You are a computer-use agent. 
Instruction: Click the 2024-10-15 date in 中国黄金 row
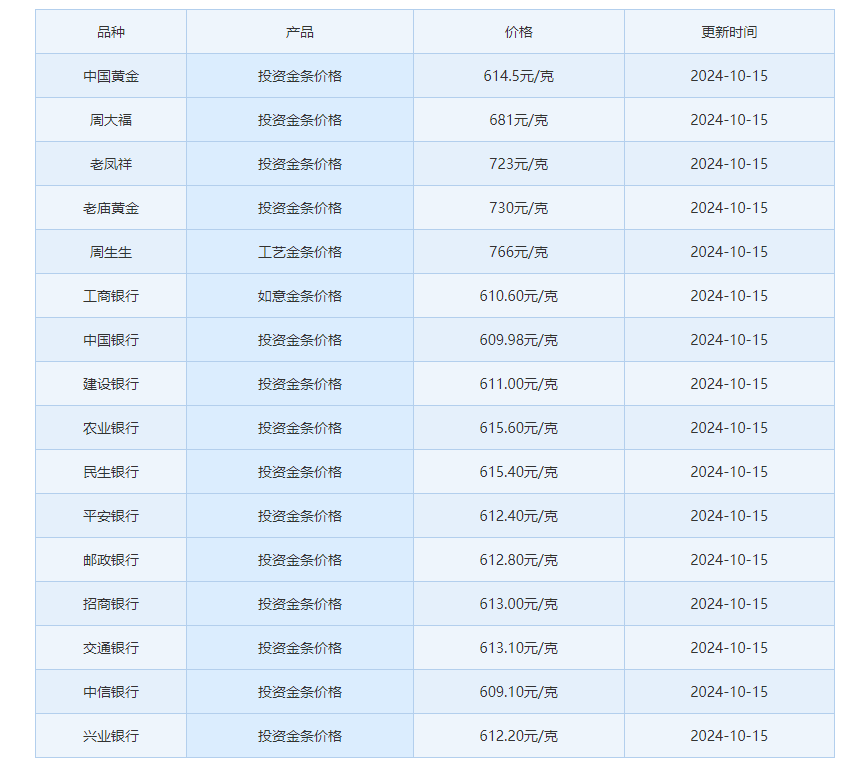(729, 76)
